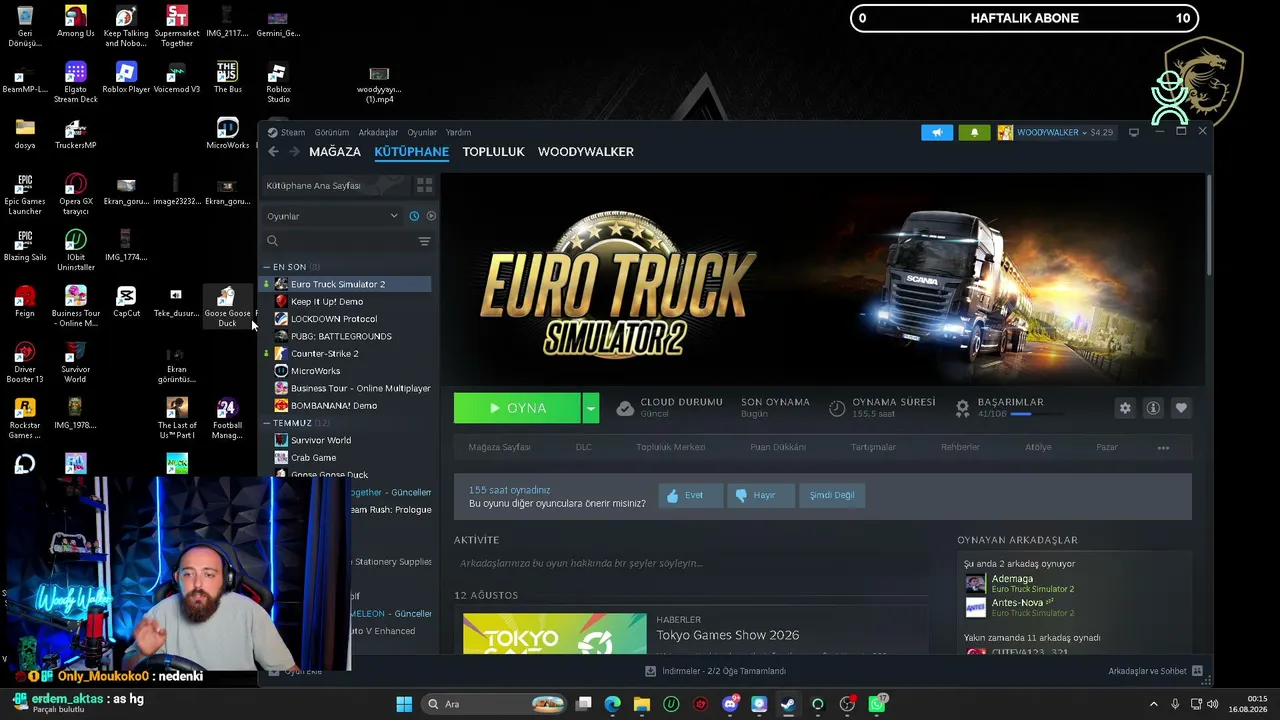Open Microsoft Edge from the taskbar
1280x720 pixels.
tap(613, 704)
